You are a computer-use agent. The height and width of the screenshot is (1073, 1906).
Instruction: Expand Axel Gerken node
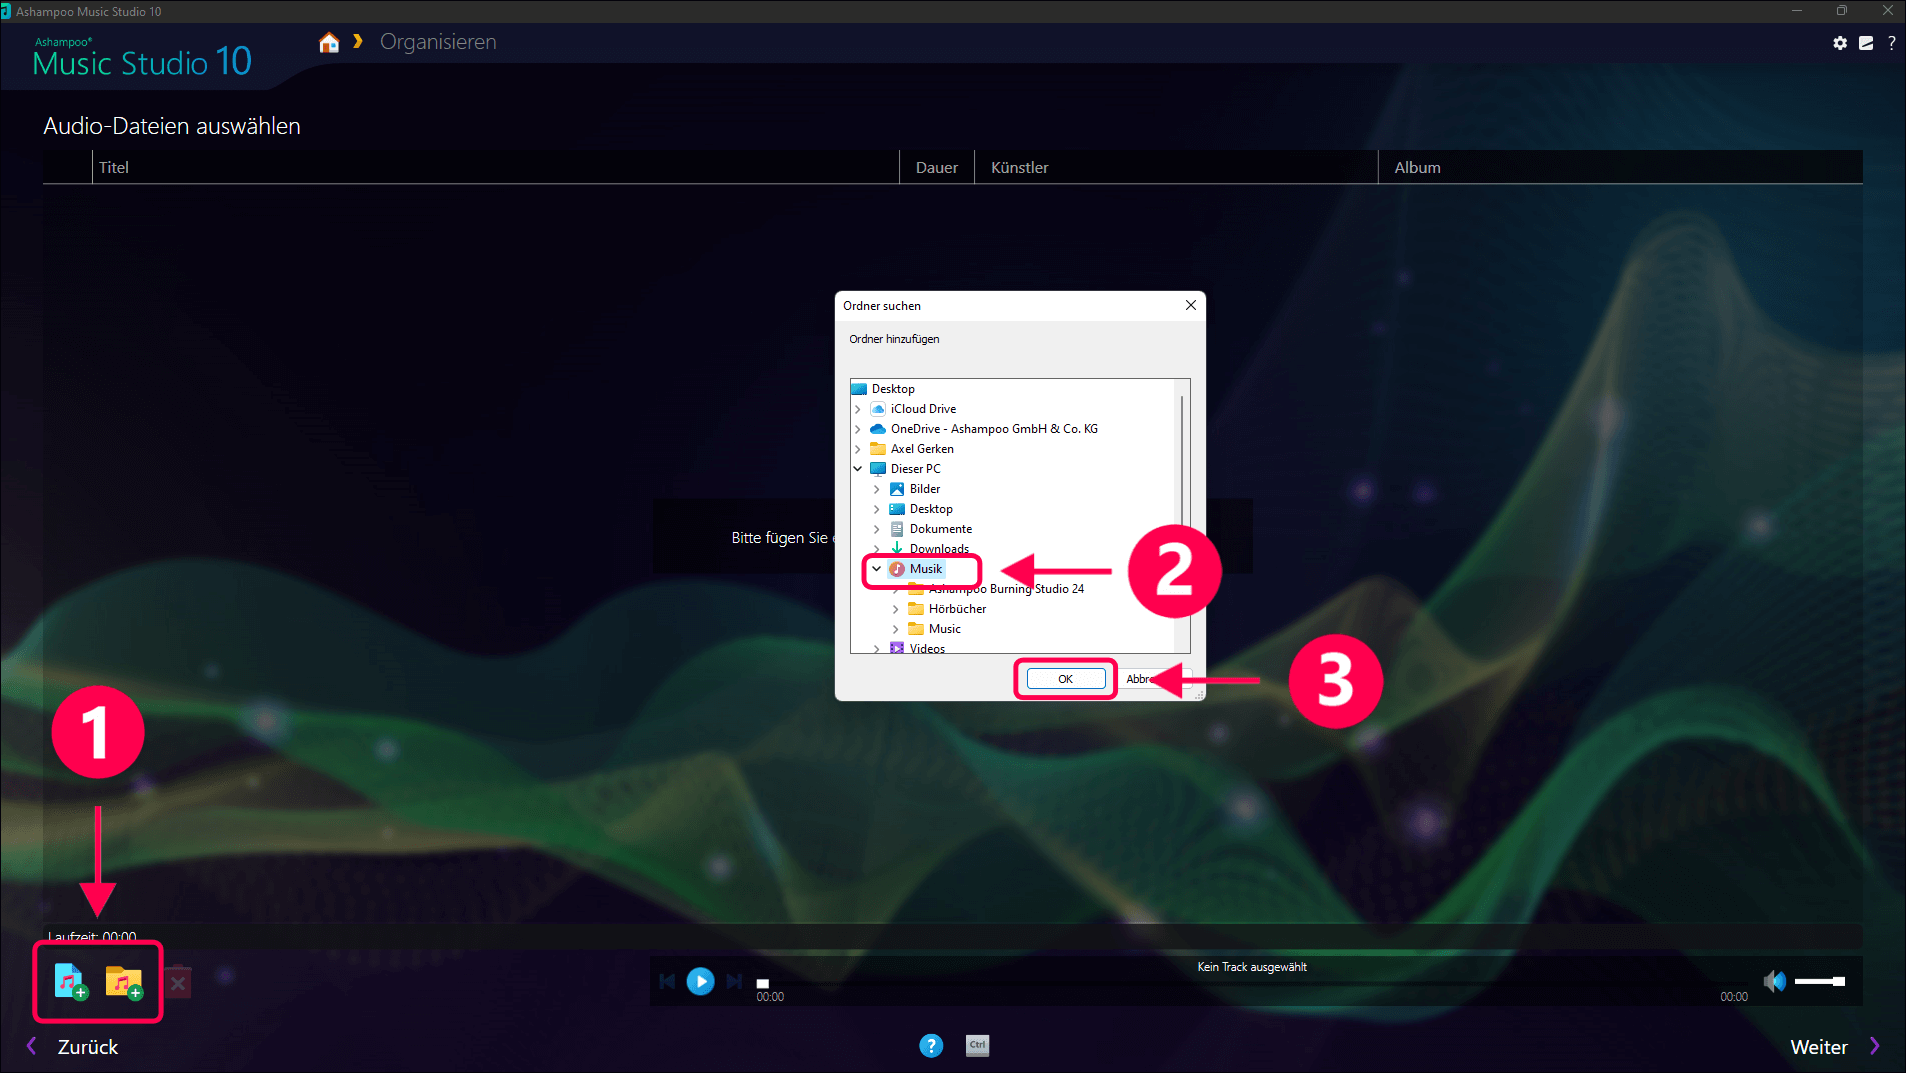point(858,449)
